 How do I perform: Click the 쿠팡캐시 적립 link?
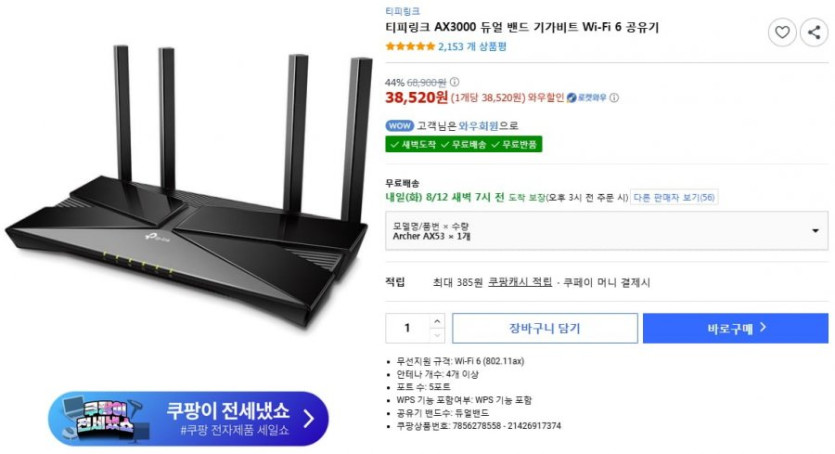(520, 282)
